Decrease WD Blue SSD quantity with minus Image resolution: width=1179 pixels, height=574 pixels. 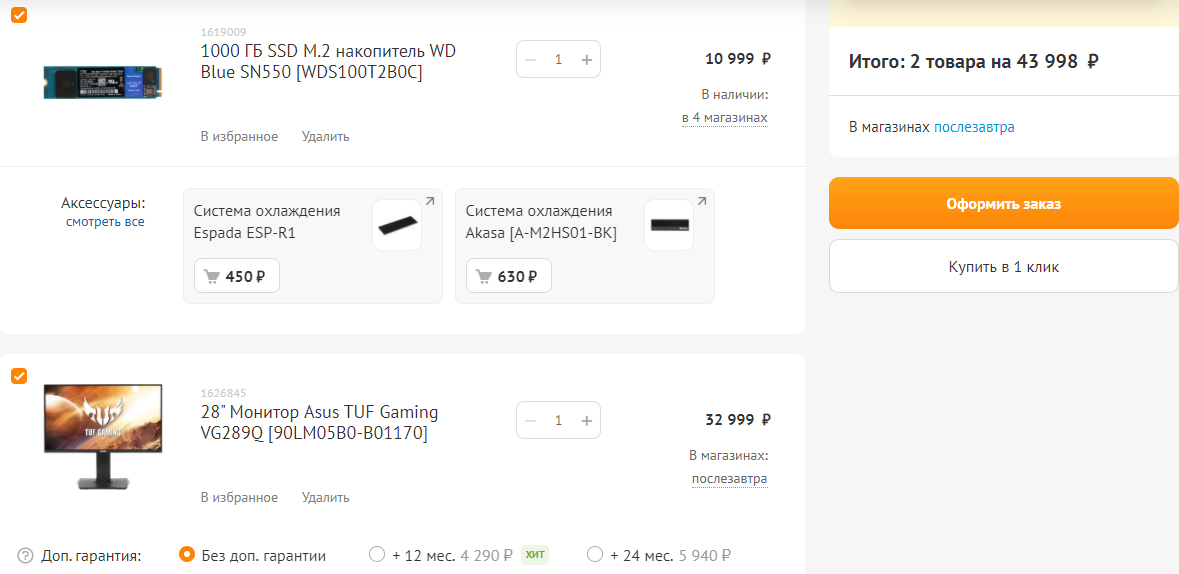(x=531, y=59)
